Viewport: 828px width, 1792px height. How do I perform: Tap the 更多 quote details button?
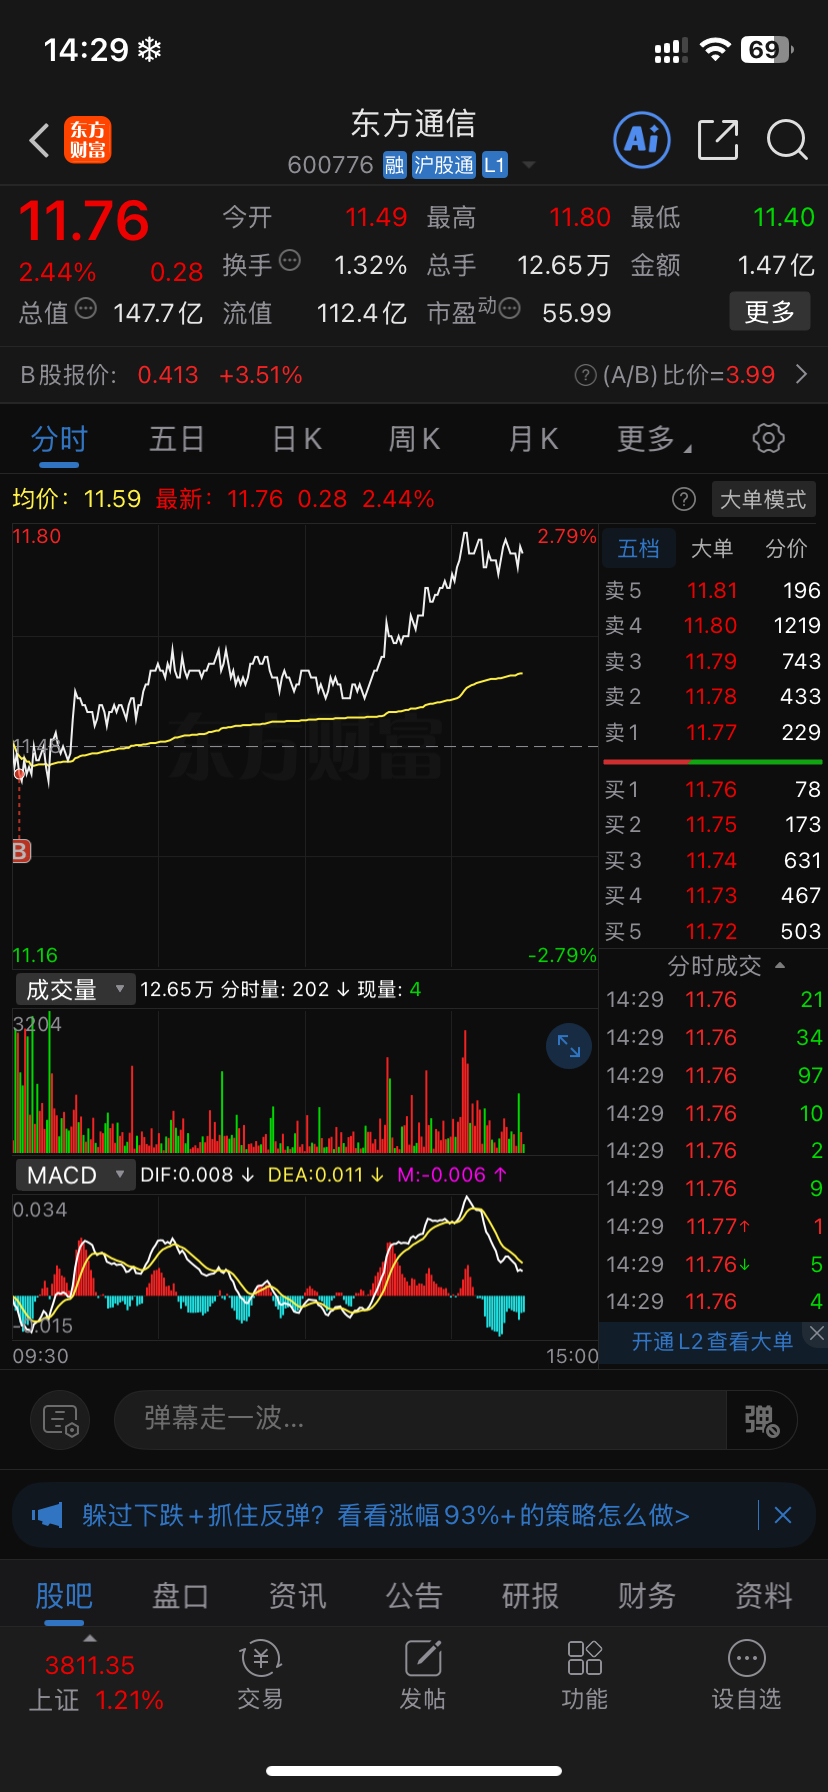pos(770,312)
